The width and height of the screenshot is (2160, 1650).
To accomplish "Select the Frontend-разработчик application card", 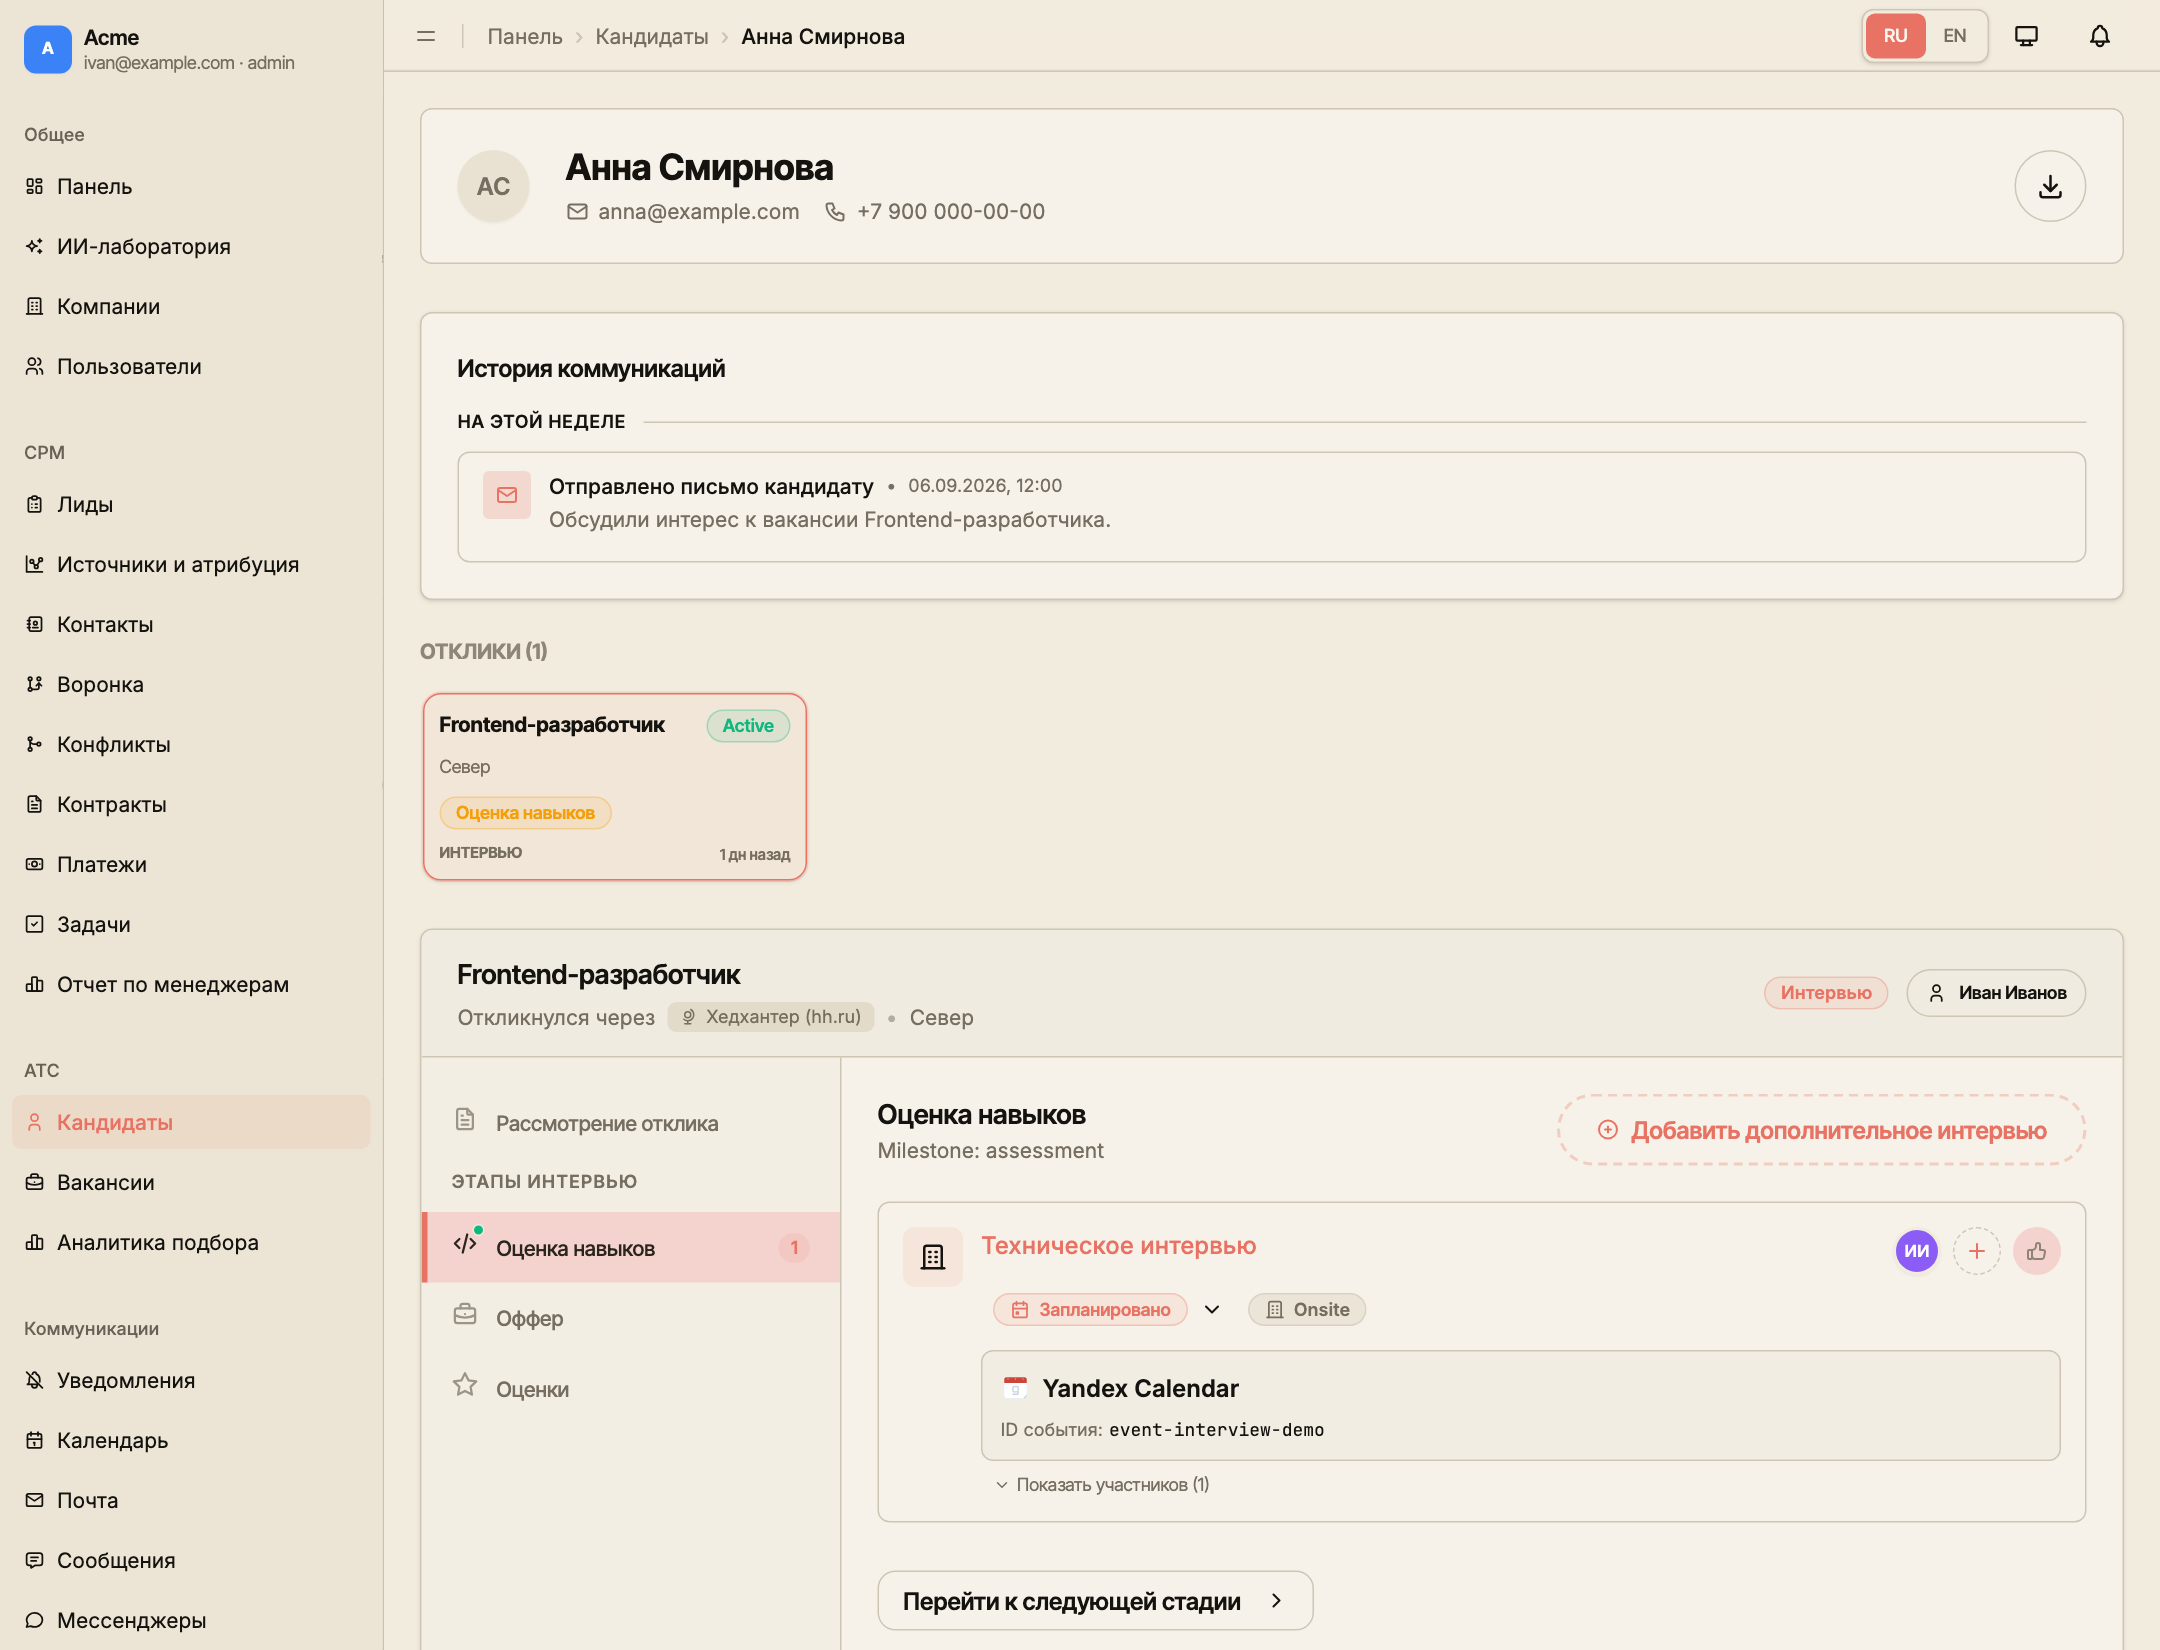I will pos(615,787).
